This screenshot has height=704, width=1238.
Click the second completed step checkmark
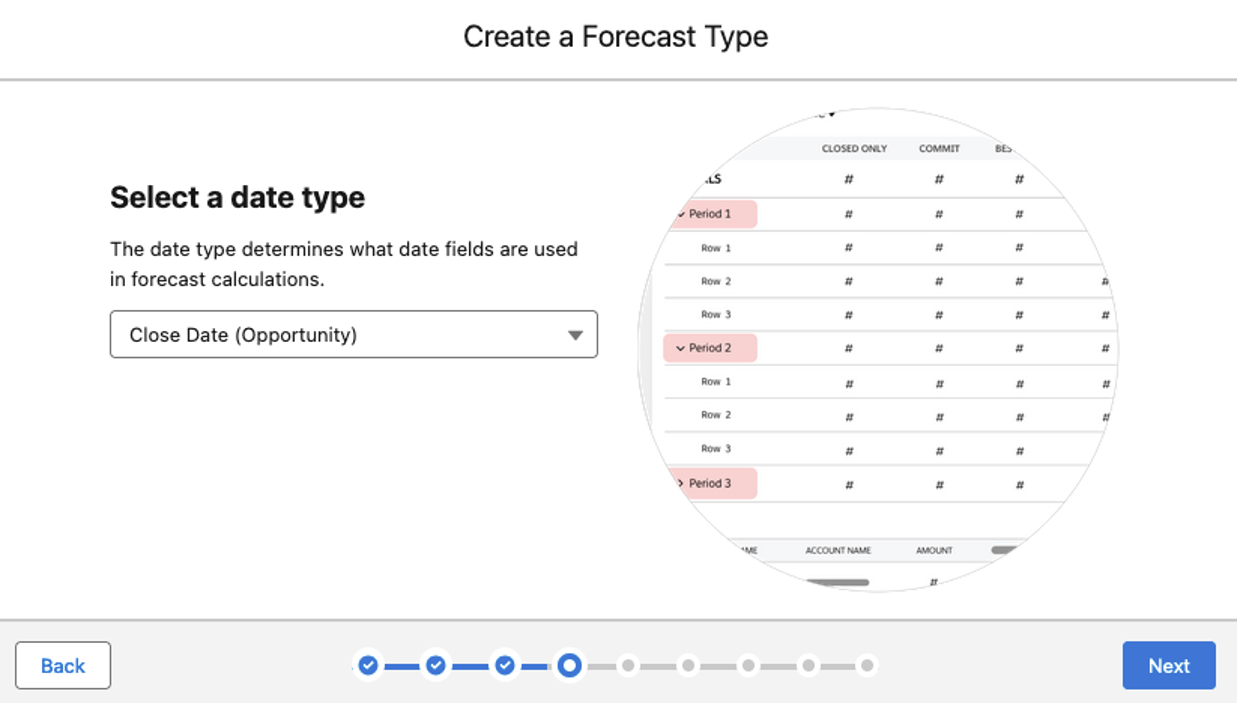tap(436, 665)
